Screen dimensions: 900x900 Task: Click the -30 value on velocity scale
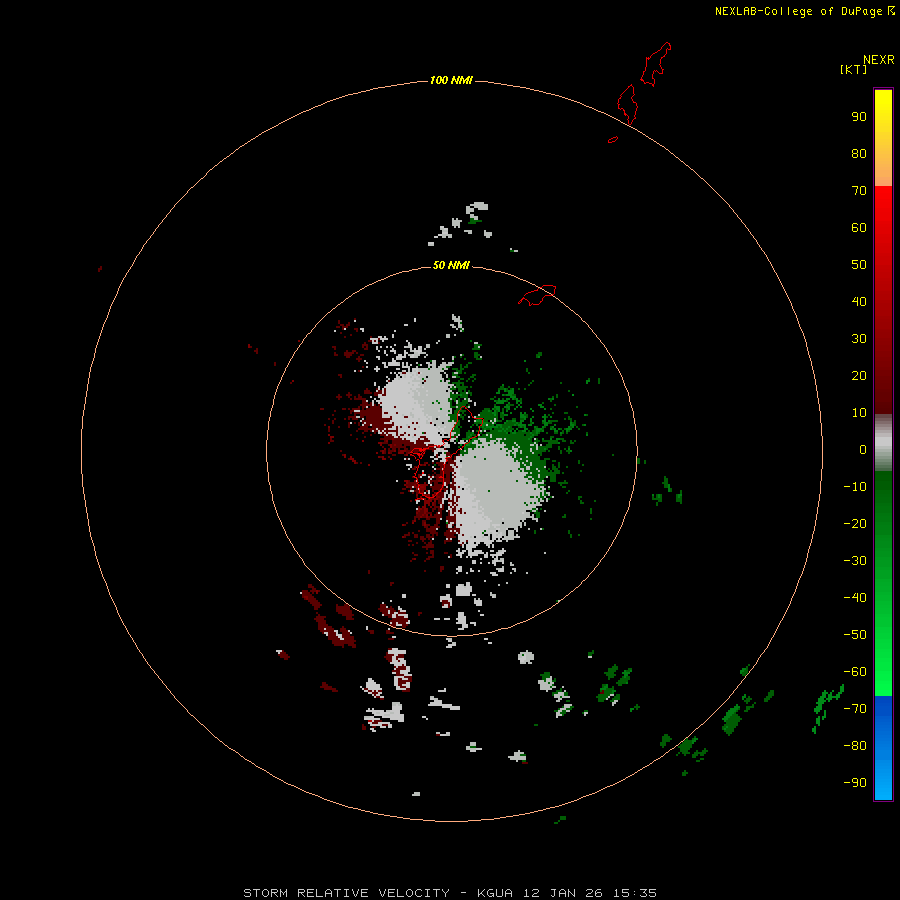pos(855,561)
